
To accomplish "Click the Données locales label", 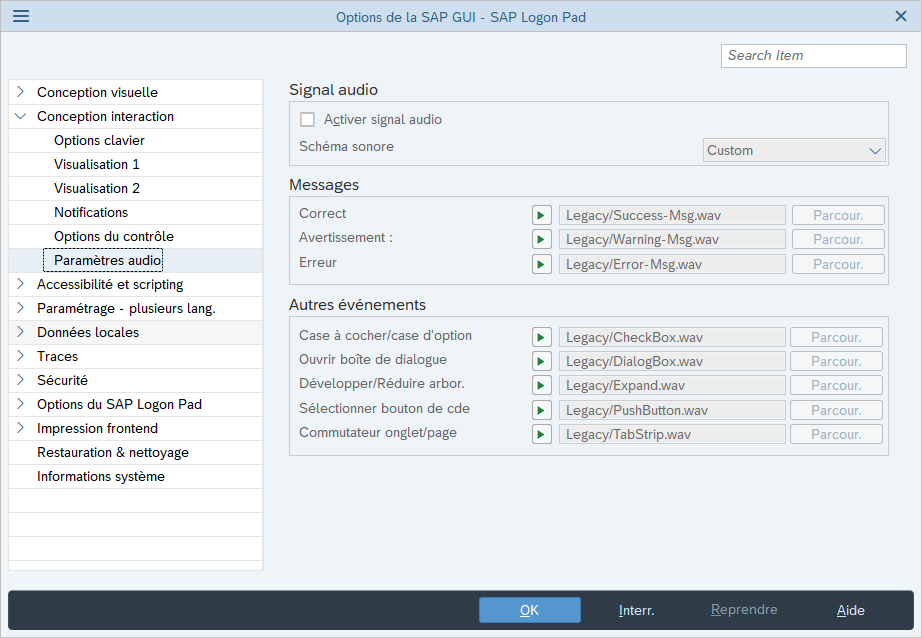I will click(x=88, y=332).
